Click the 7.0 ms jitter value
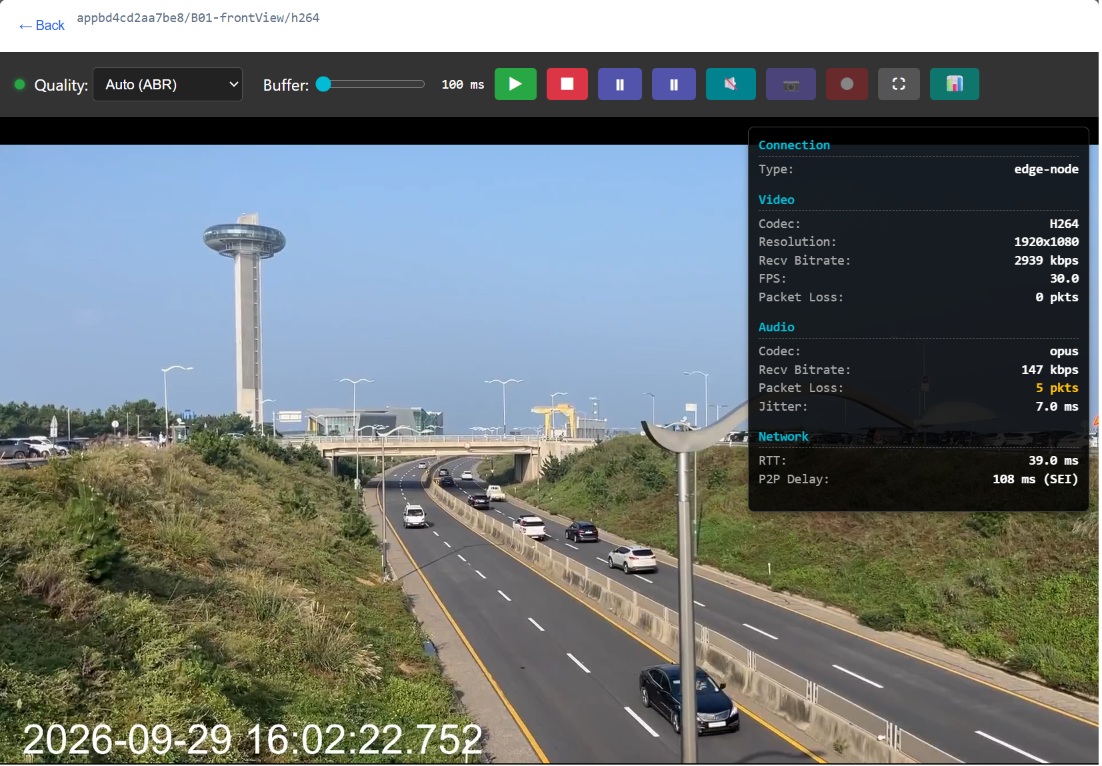This screenshot has height=766, width=1102. (1057, 406)
